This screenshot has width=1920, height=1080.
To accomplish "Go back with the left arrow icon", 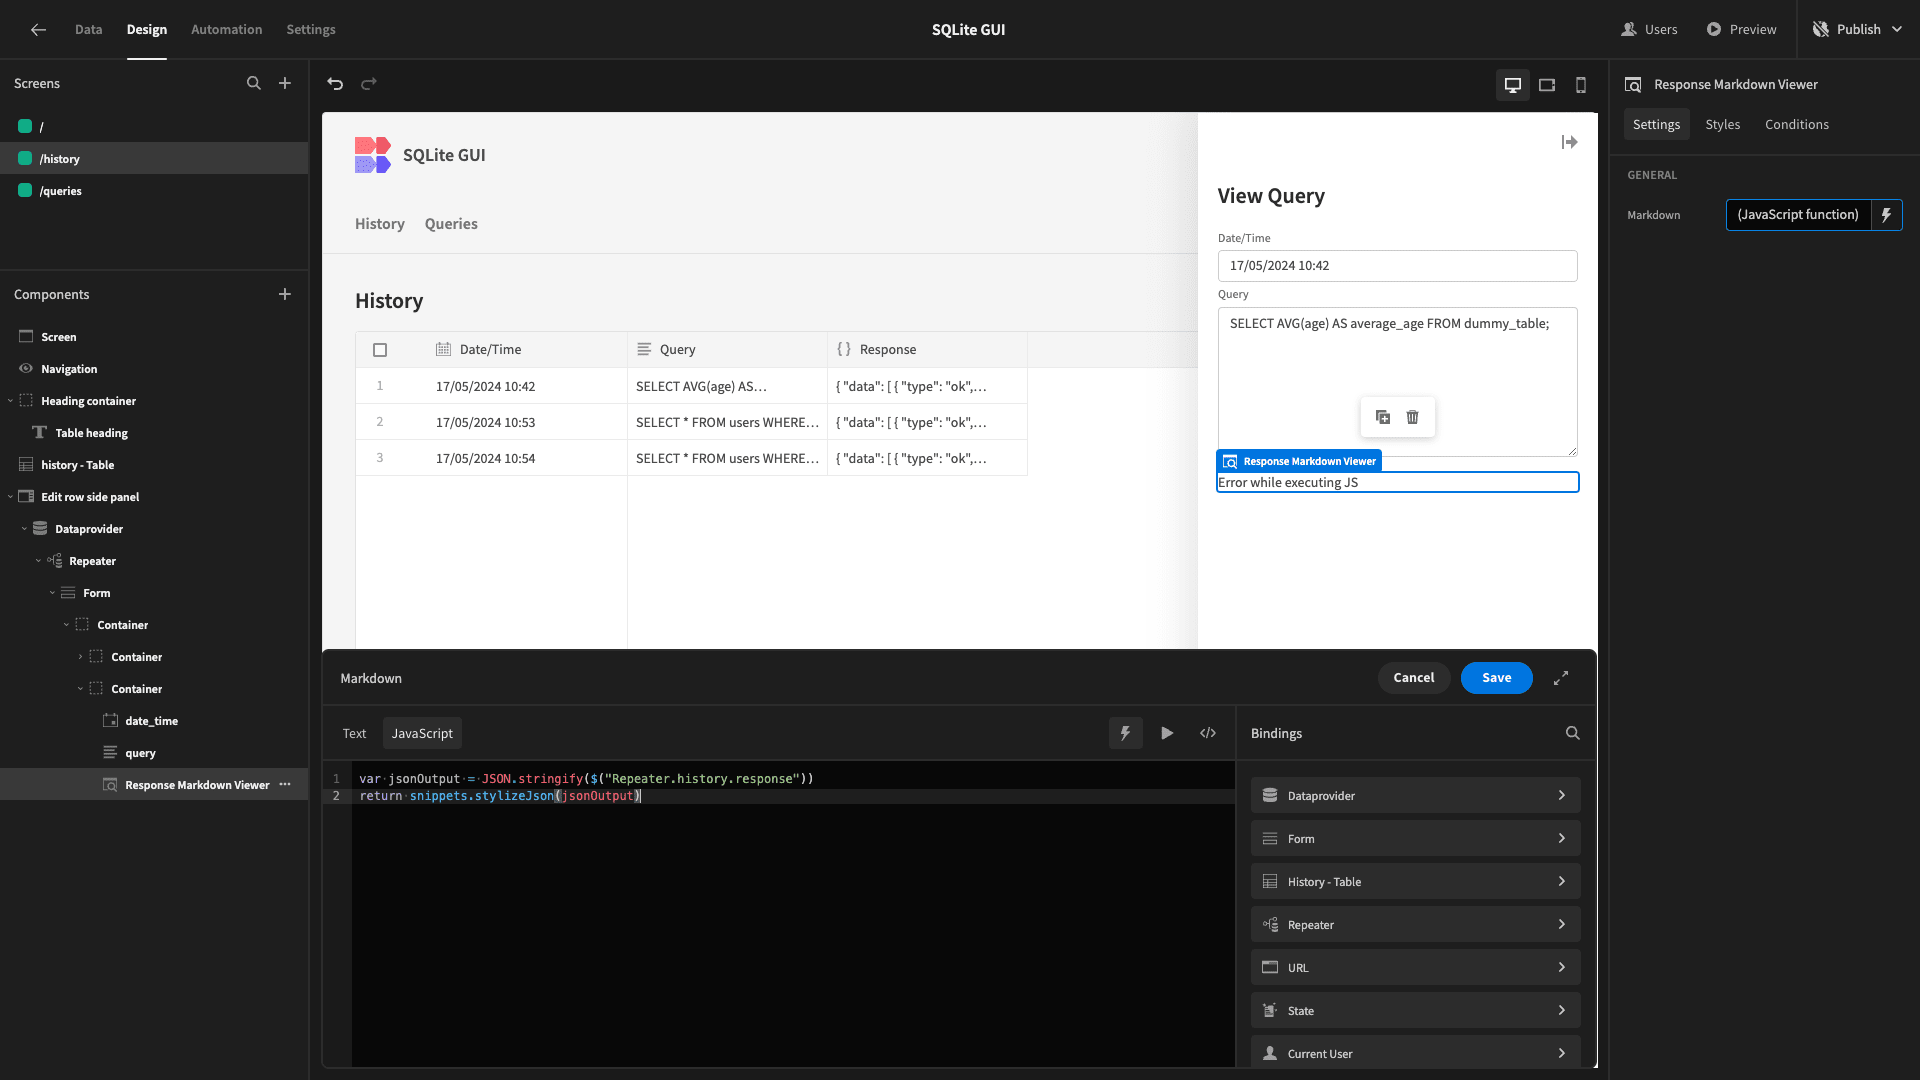I will click(x=38, y=30).
